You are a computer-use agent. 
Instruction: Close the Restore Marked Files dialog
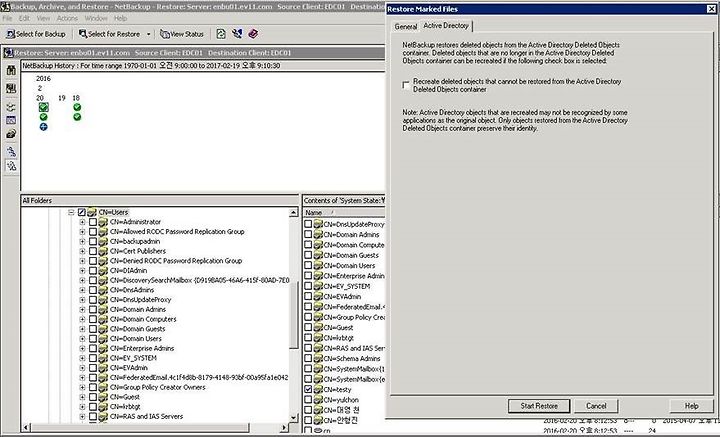(711, 9)
